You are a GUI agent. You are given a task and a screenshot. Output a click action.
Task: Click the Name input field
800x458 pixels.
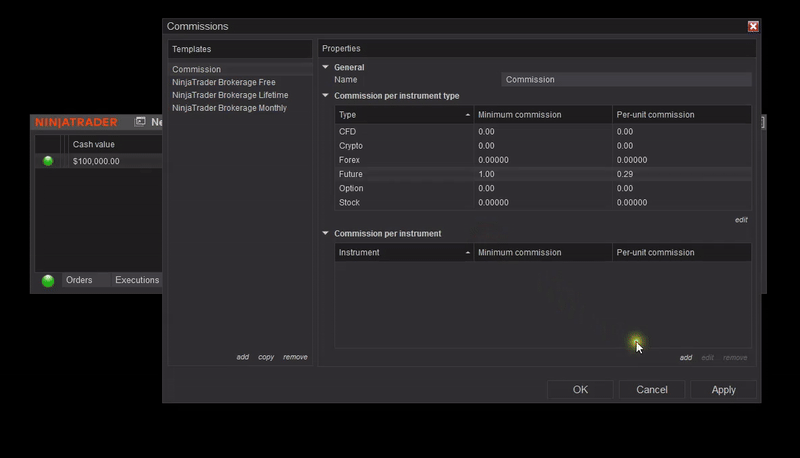click(x=626, y=80)
